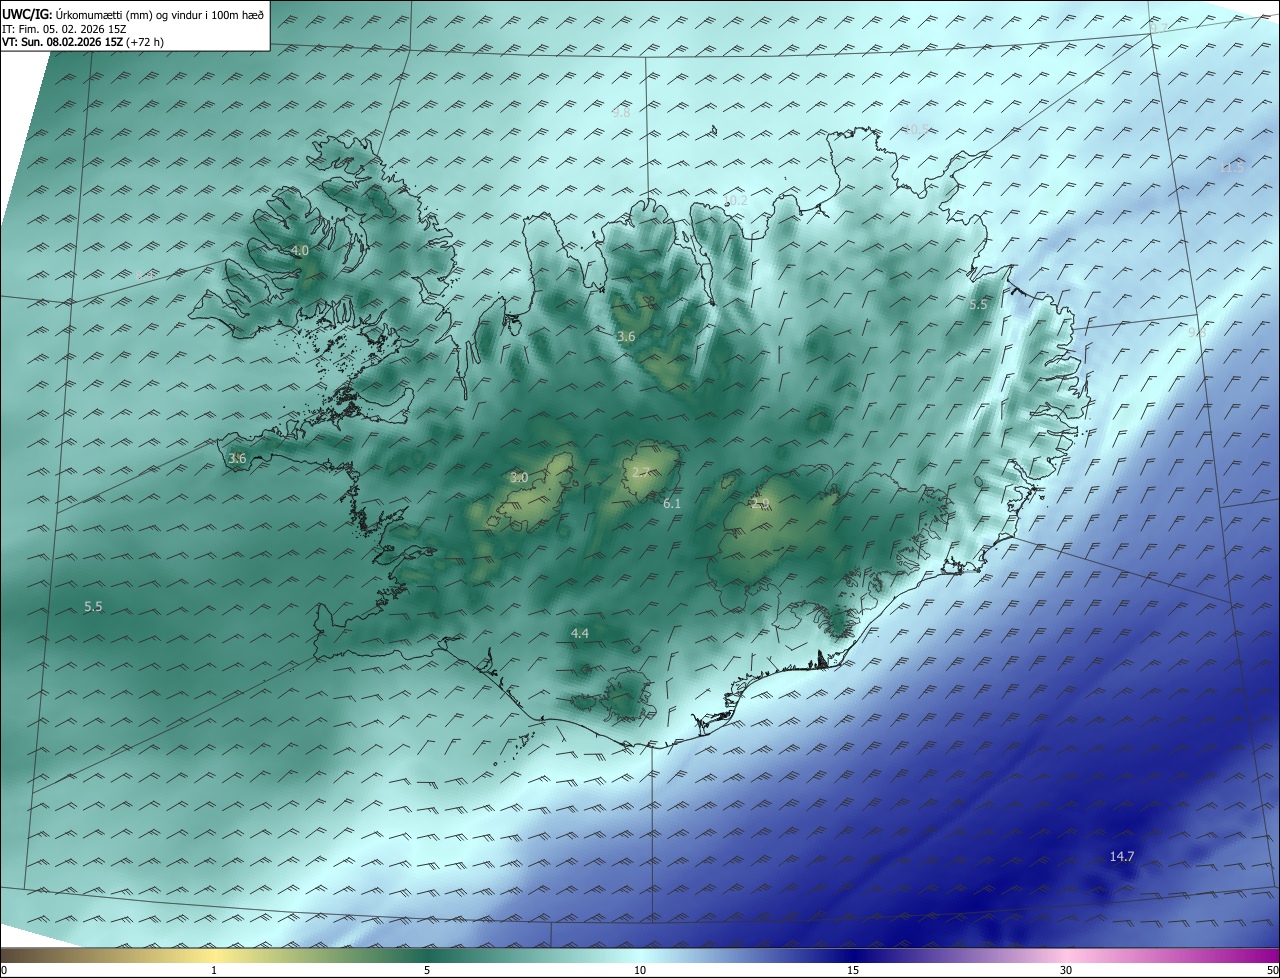Click the 0 tick on the colour scale
Image resolution: width=1280 pixels, height=978 pixels.
[4, 971]
